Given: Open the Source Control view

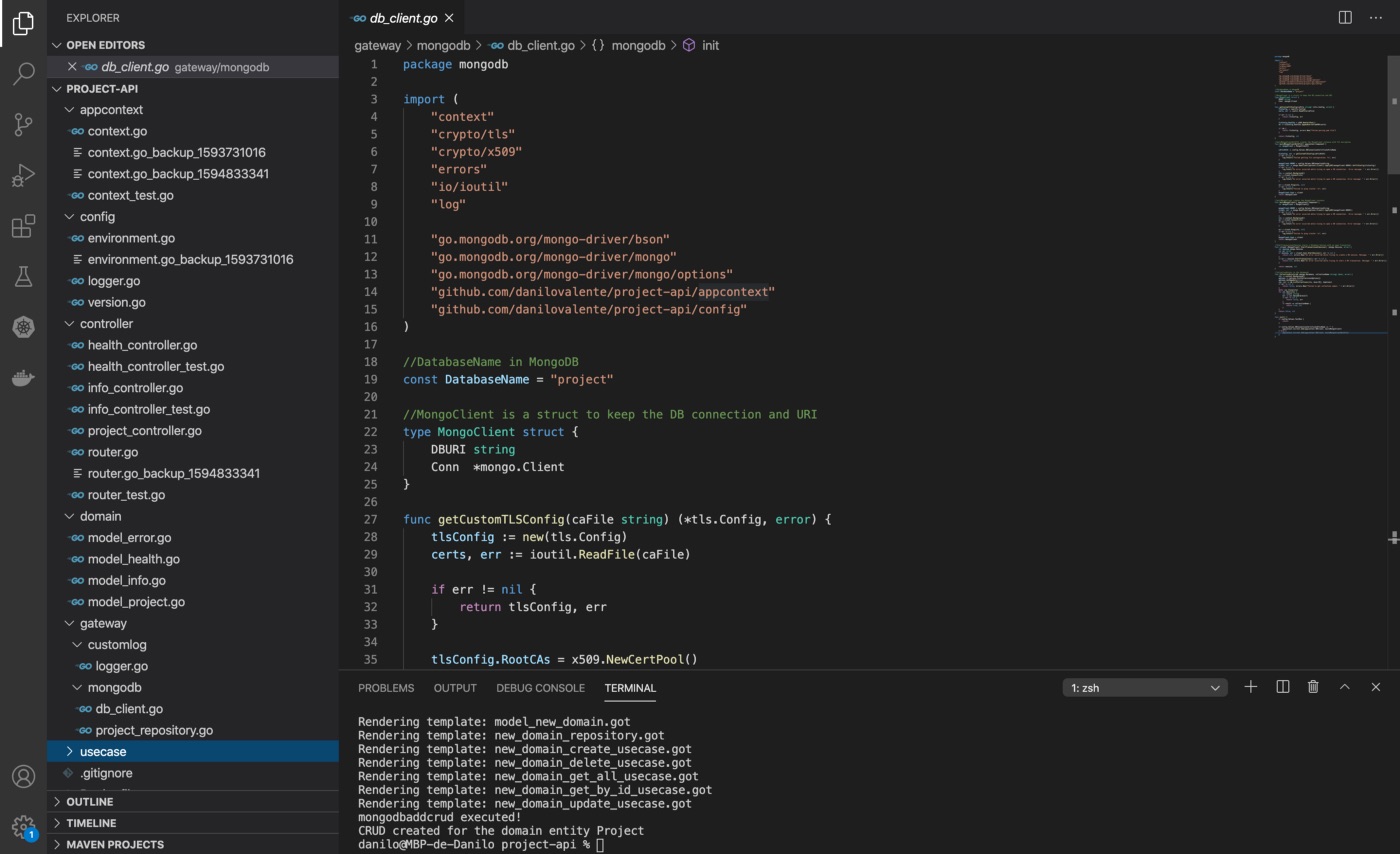Looking at the screenshot, I should coord(23,125).
